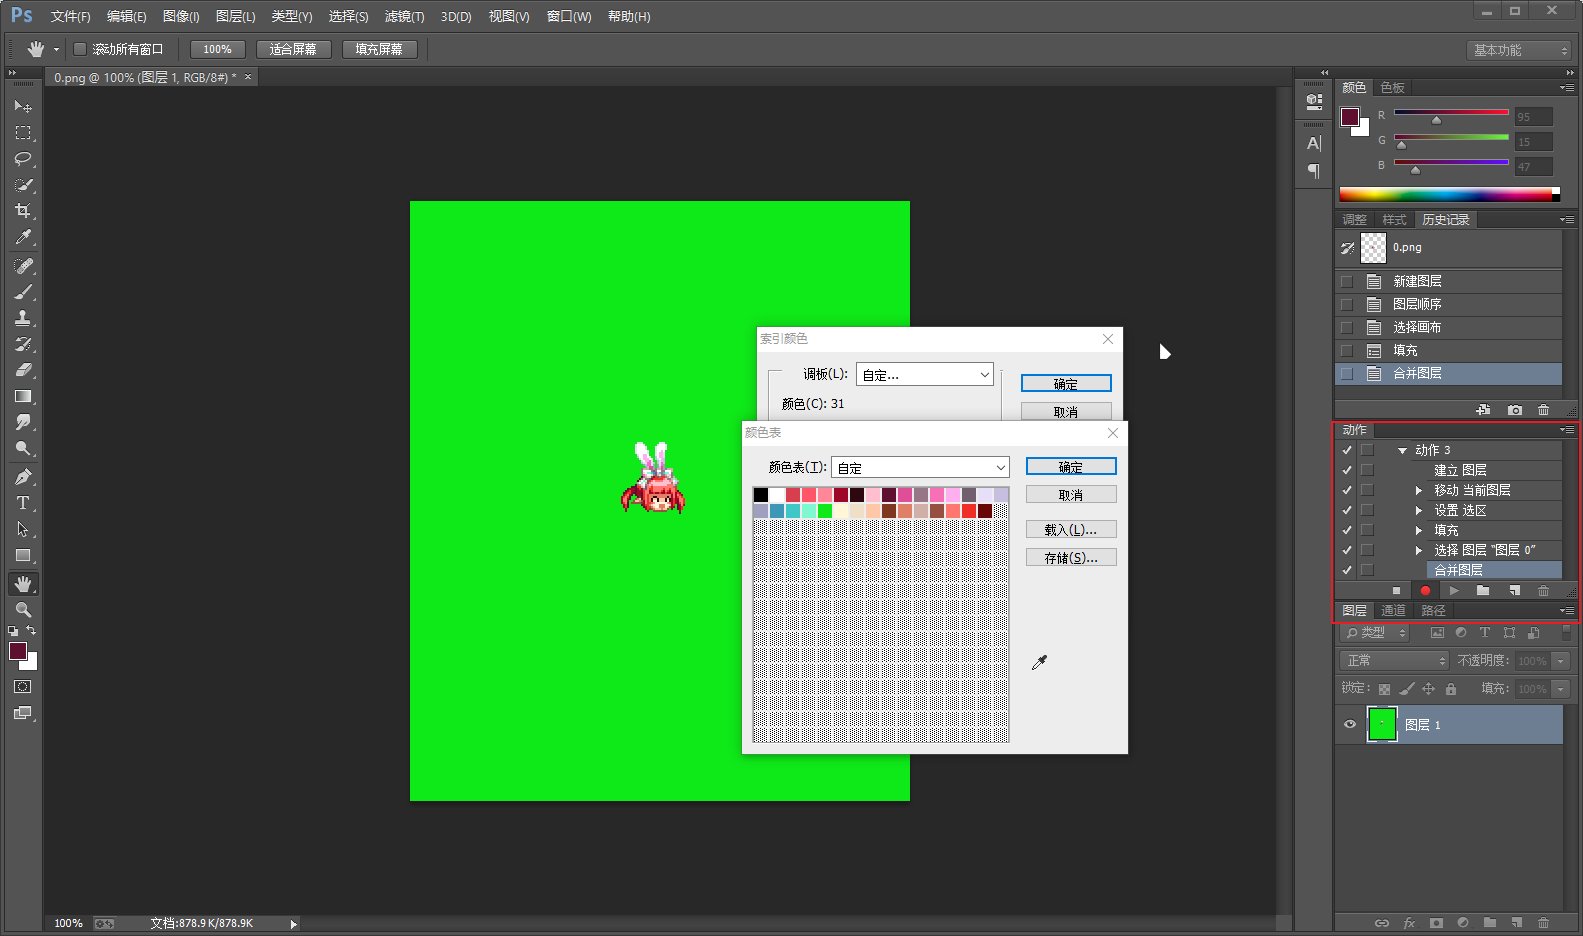This screenshot has height=936, width=1583.
Task: Lock transparent pixels of layer
Action: pos(1384,689)
